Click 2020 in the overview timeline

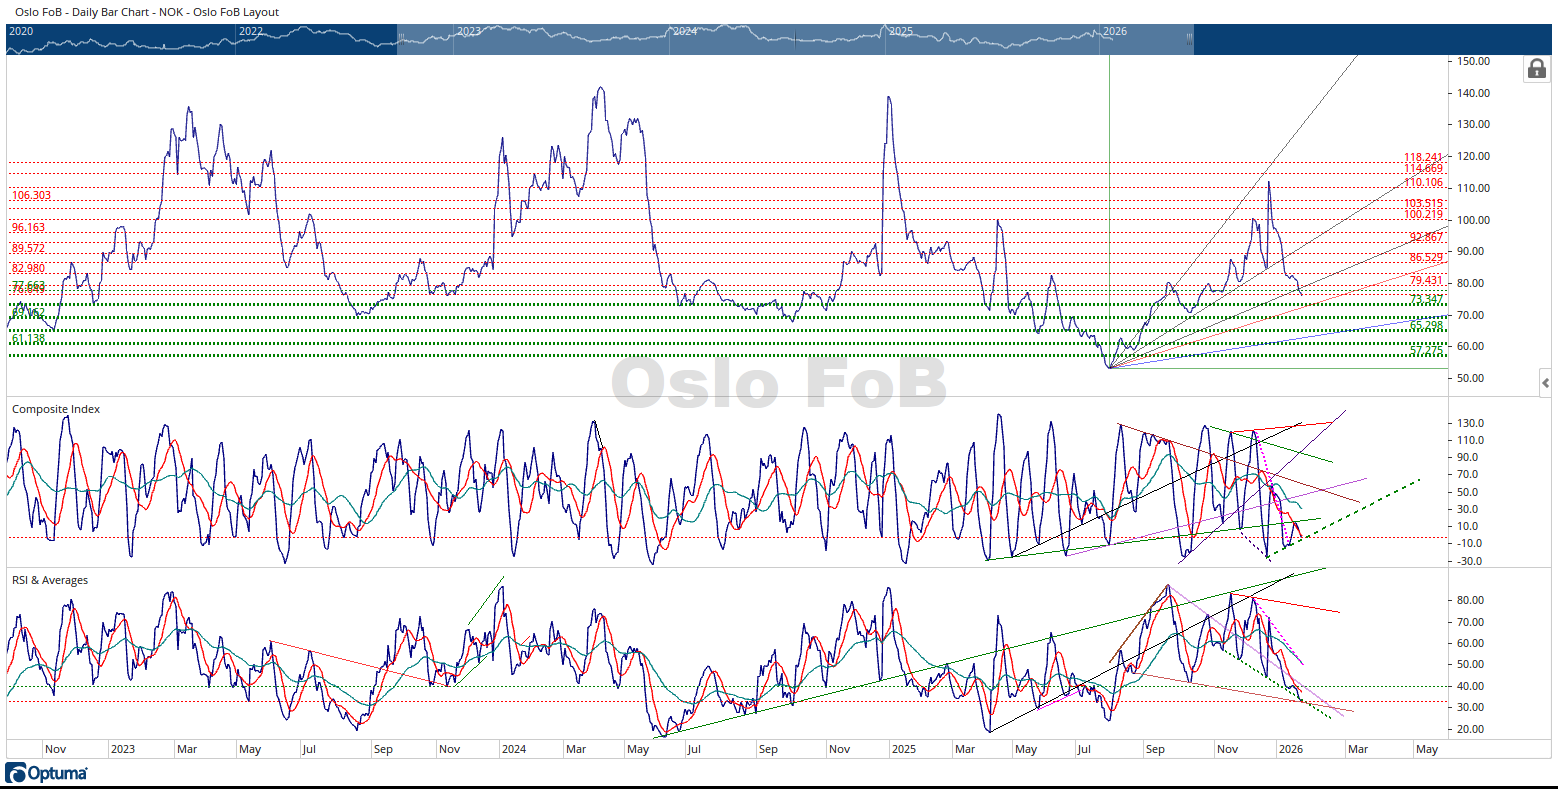21,31
